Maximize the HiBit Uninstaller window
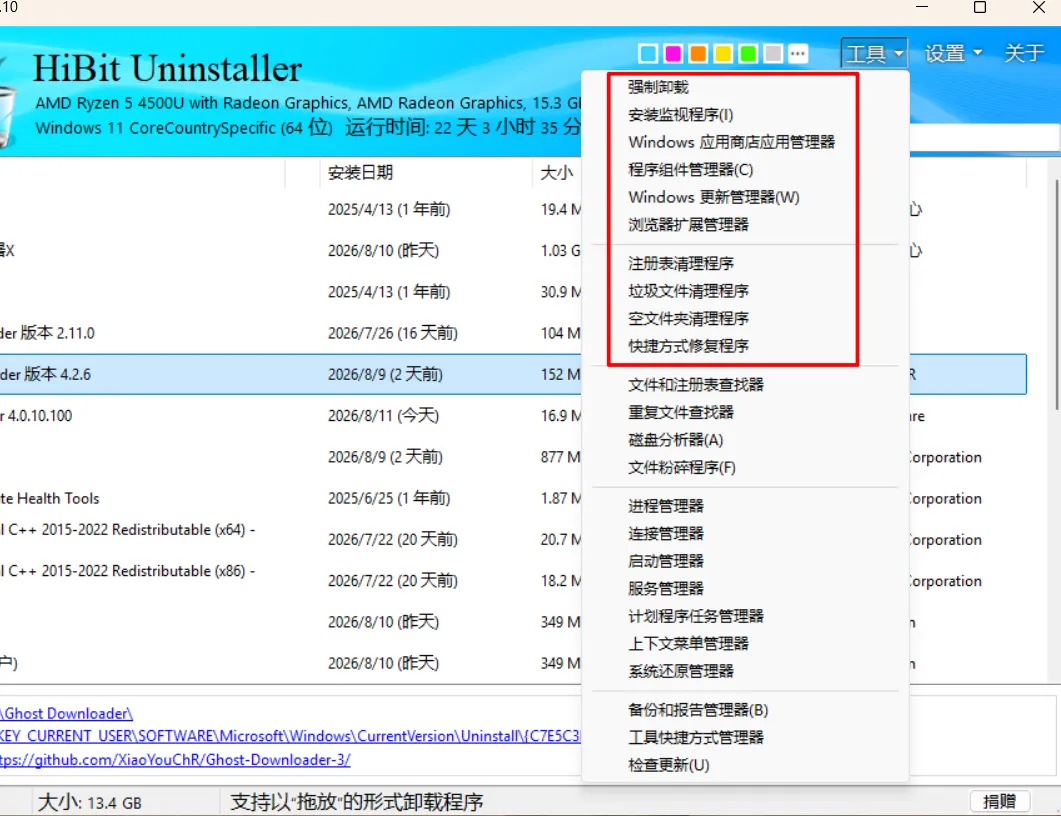This screenshot has width=1061, height=816. pyautogui.click(x=980, y=7)
